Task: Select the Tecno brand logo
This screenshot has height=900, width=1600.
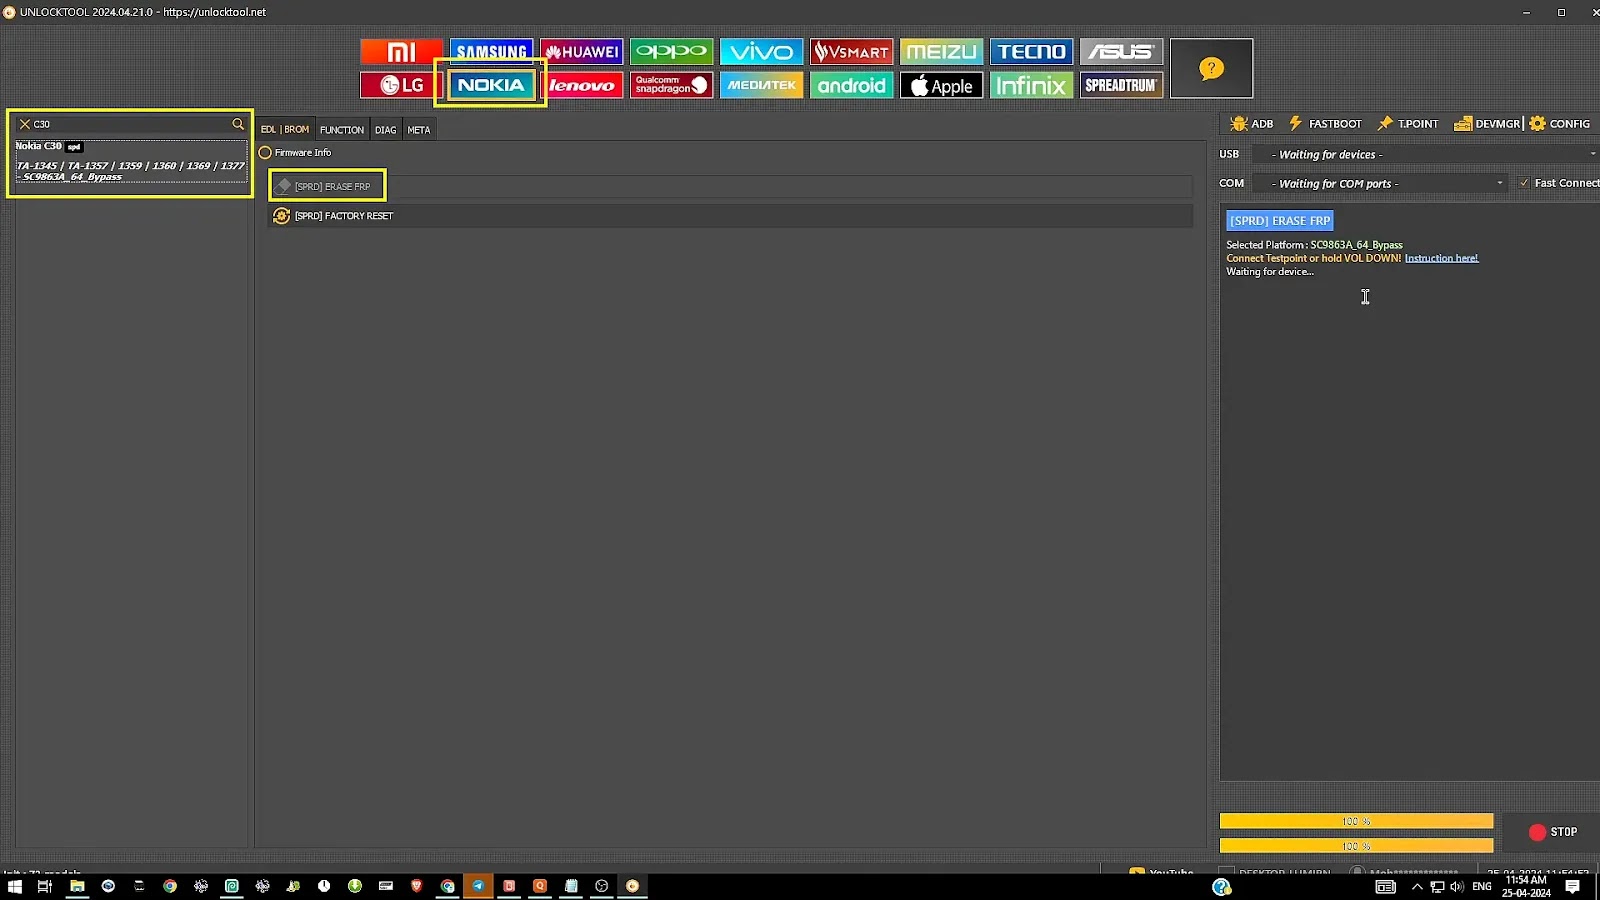Action: tap(1031, 51)
